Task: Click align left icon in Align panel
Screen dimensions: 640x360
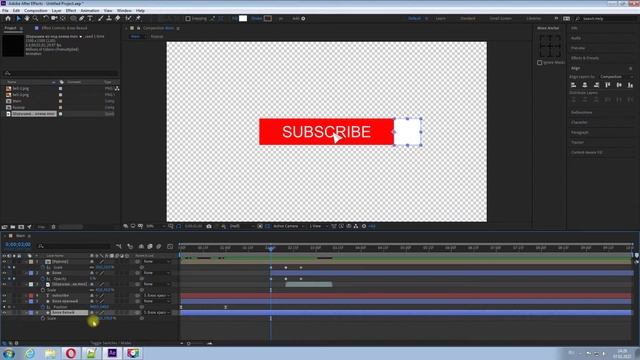Action: pyautogui.click(x=573, y=85)
